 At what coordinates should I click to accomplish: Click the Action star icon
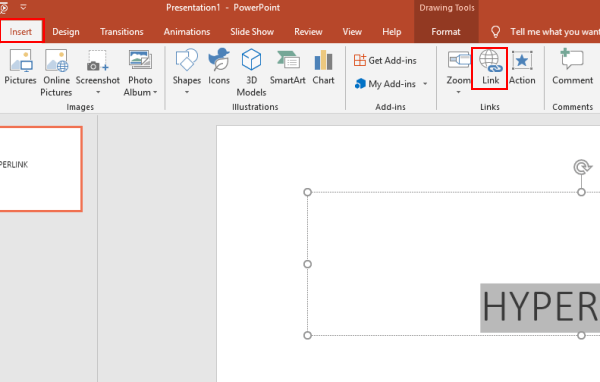[522, 60]
